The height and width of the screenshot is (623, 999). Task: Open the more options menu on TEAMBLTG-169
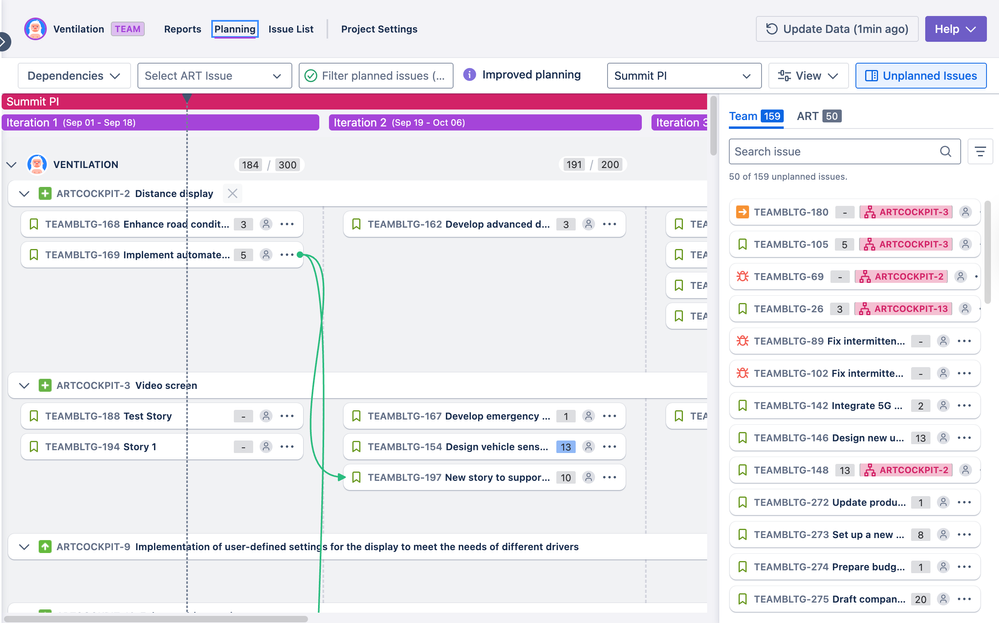pyautogui.click(x=288, y=255)
